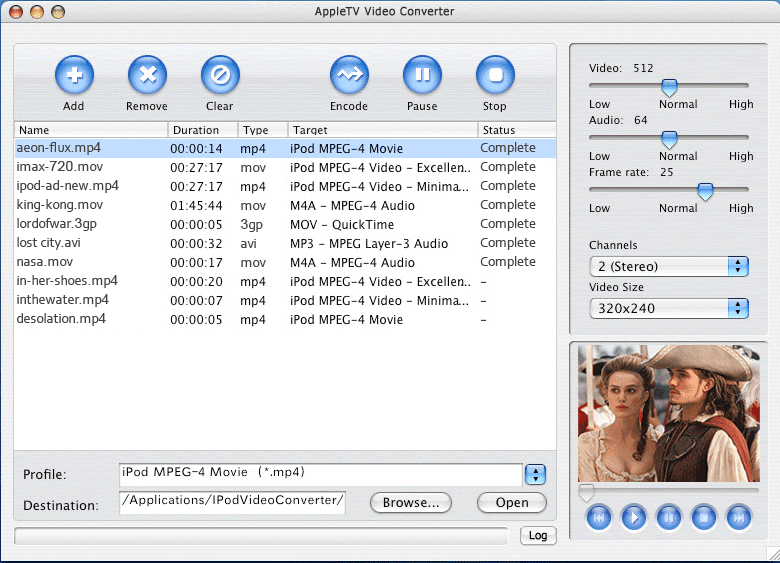Viewport: 780px width, 563px height.
Task: Click the movie preview thumbnail
Action: click(669, 414)
